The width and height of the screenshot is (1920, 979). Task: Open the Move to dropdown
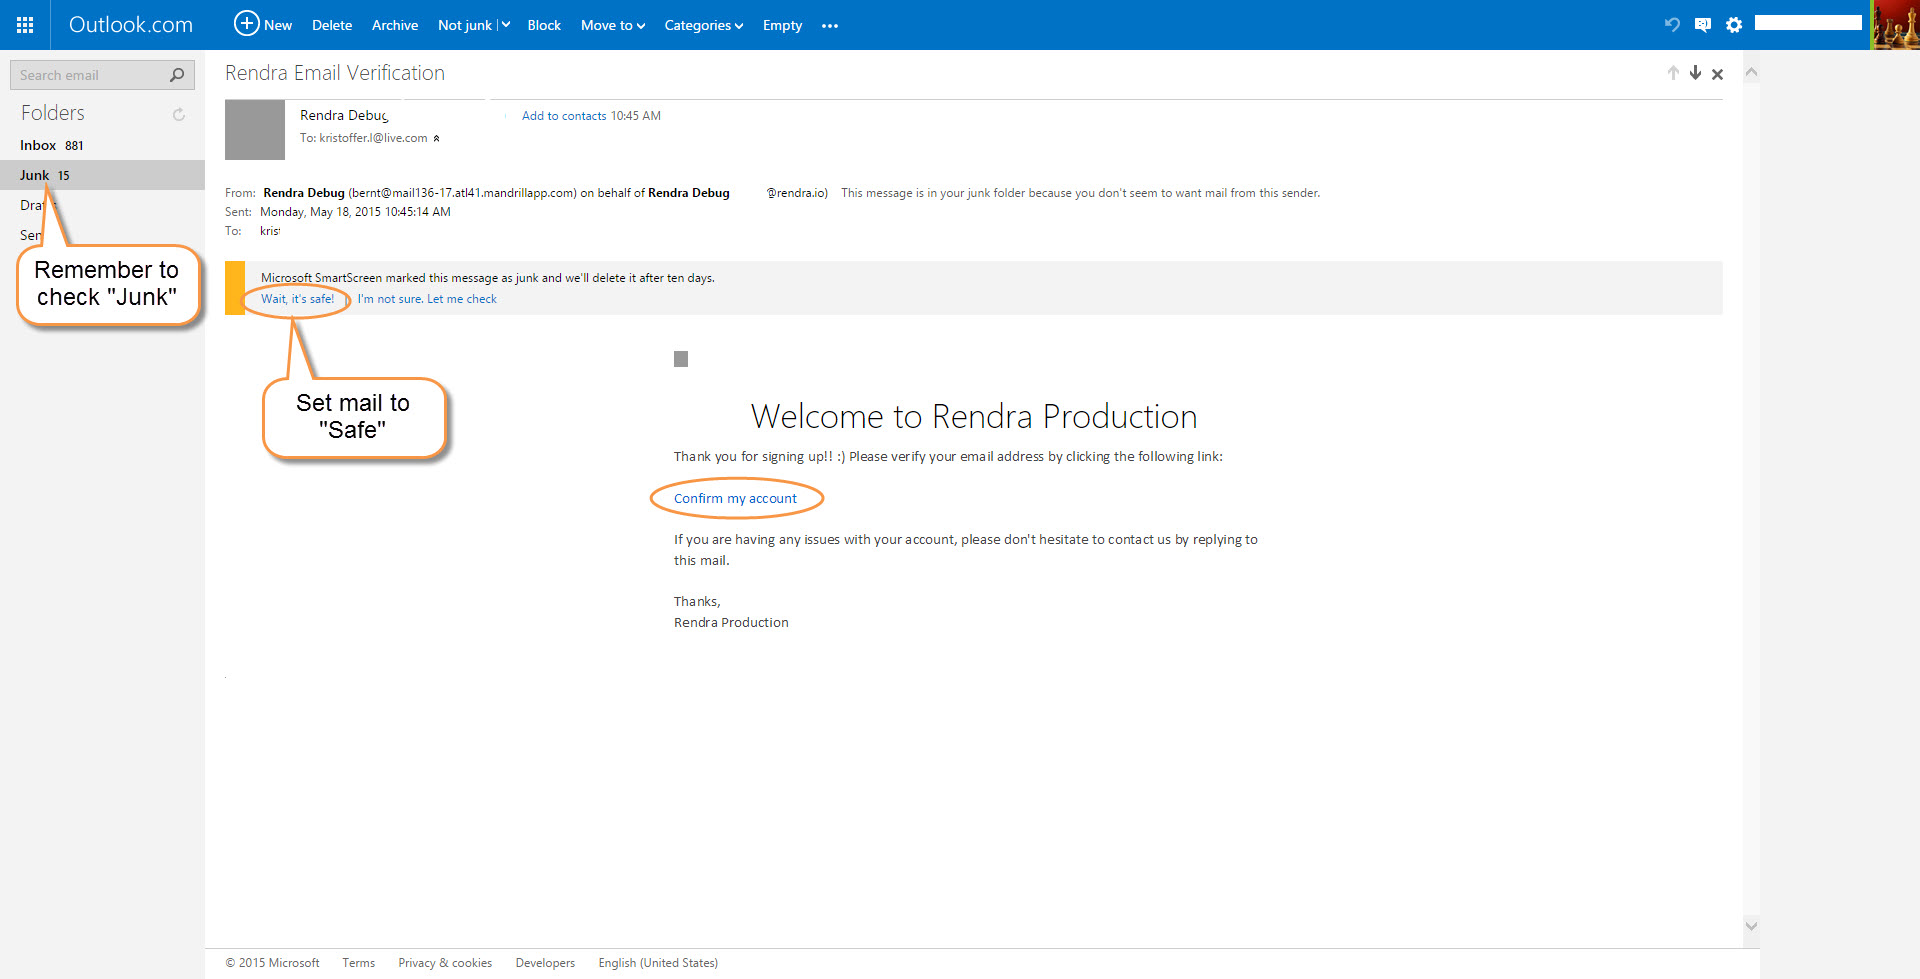[x=613, y=25]
